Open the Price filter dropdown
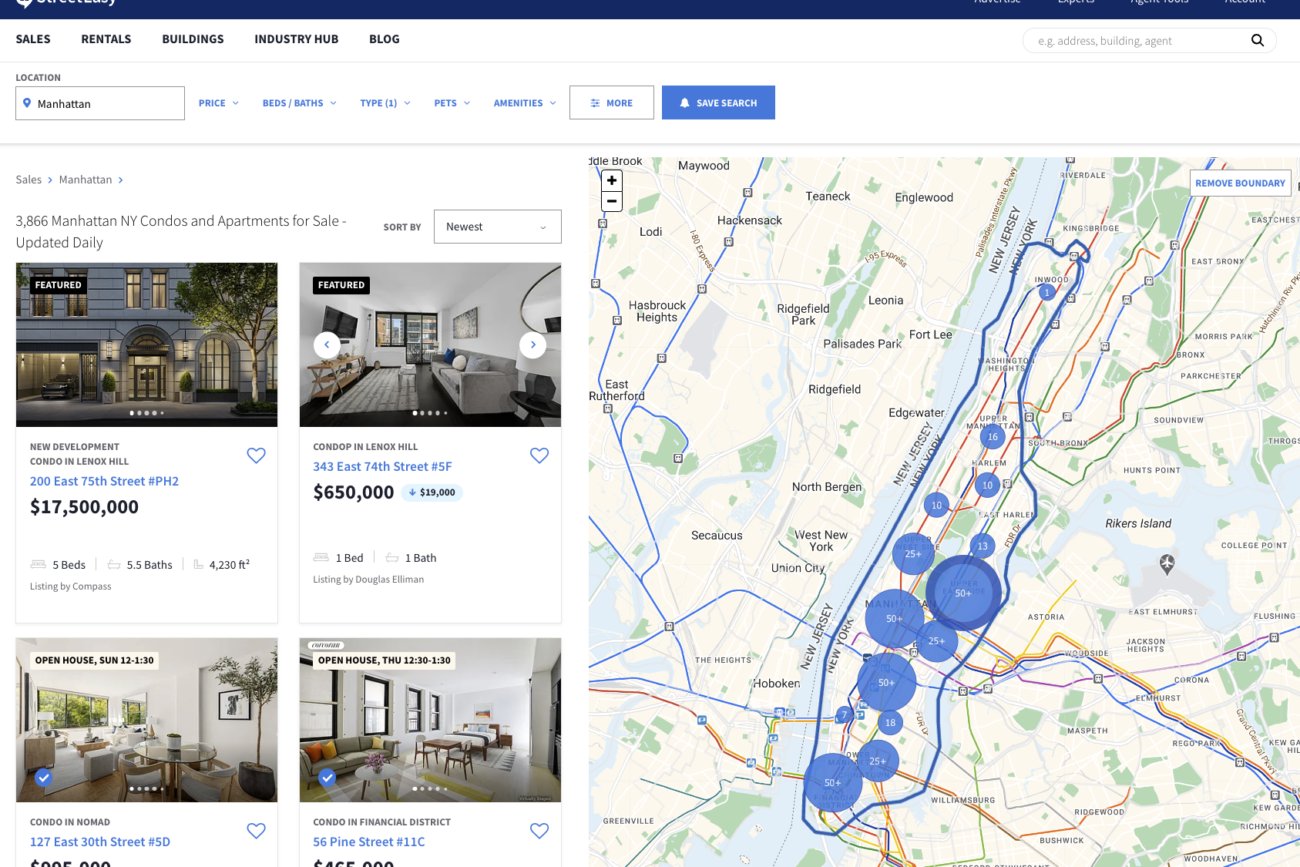1300x867 pixels. pyautogui.click(x=218, y=103)
